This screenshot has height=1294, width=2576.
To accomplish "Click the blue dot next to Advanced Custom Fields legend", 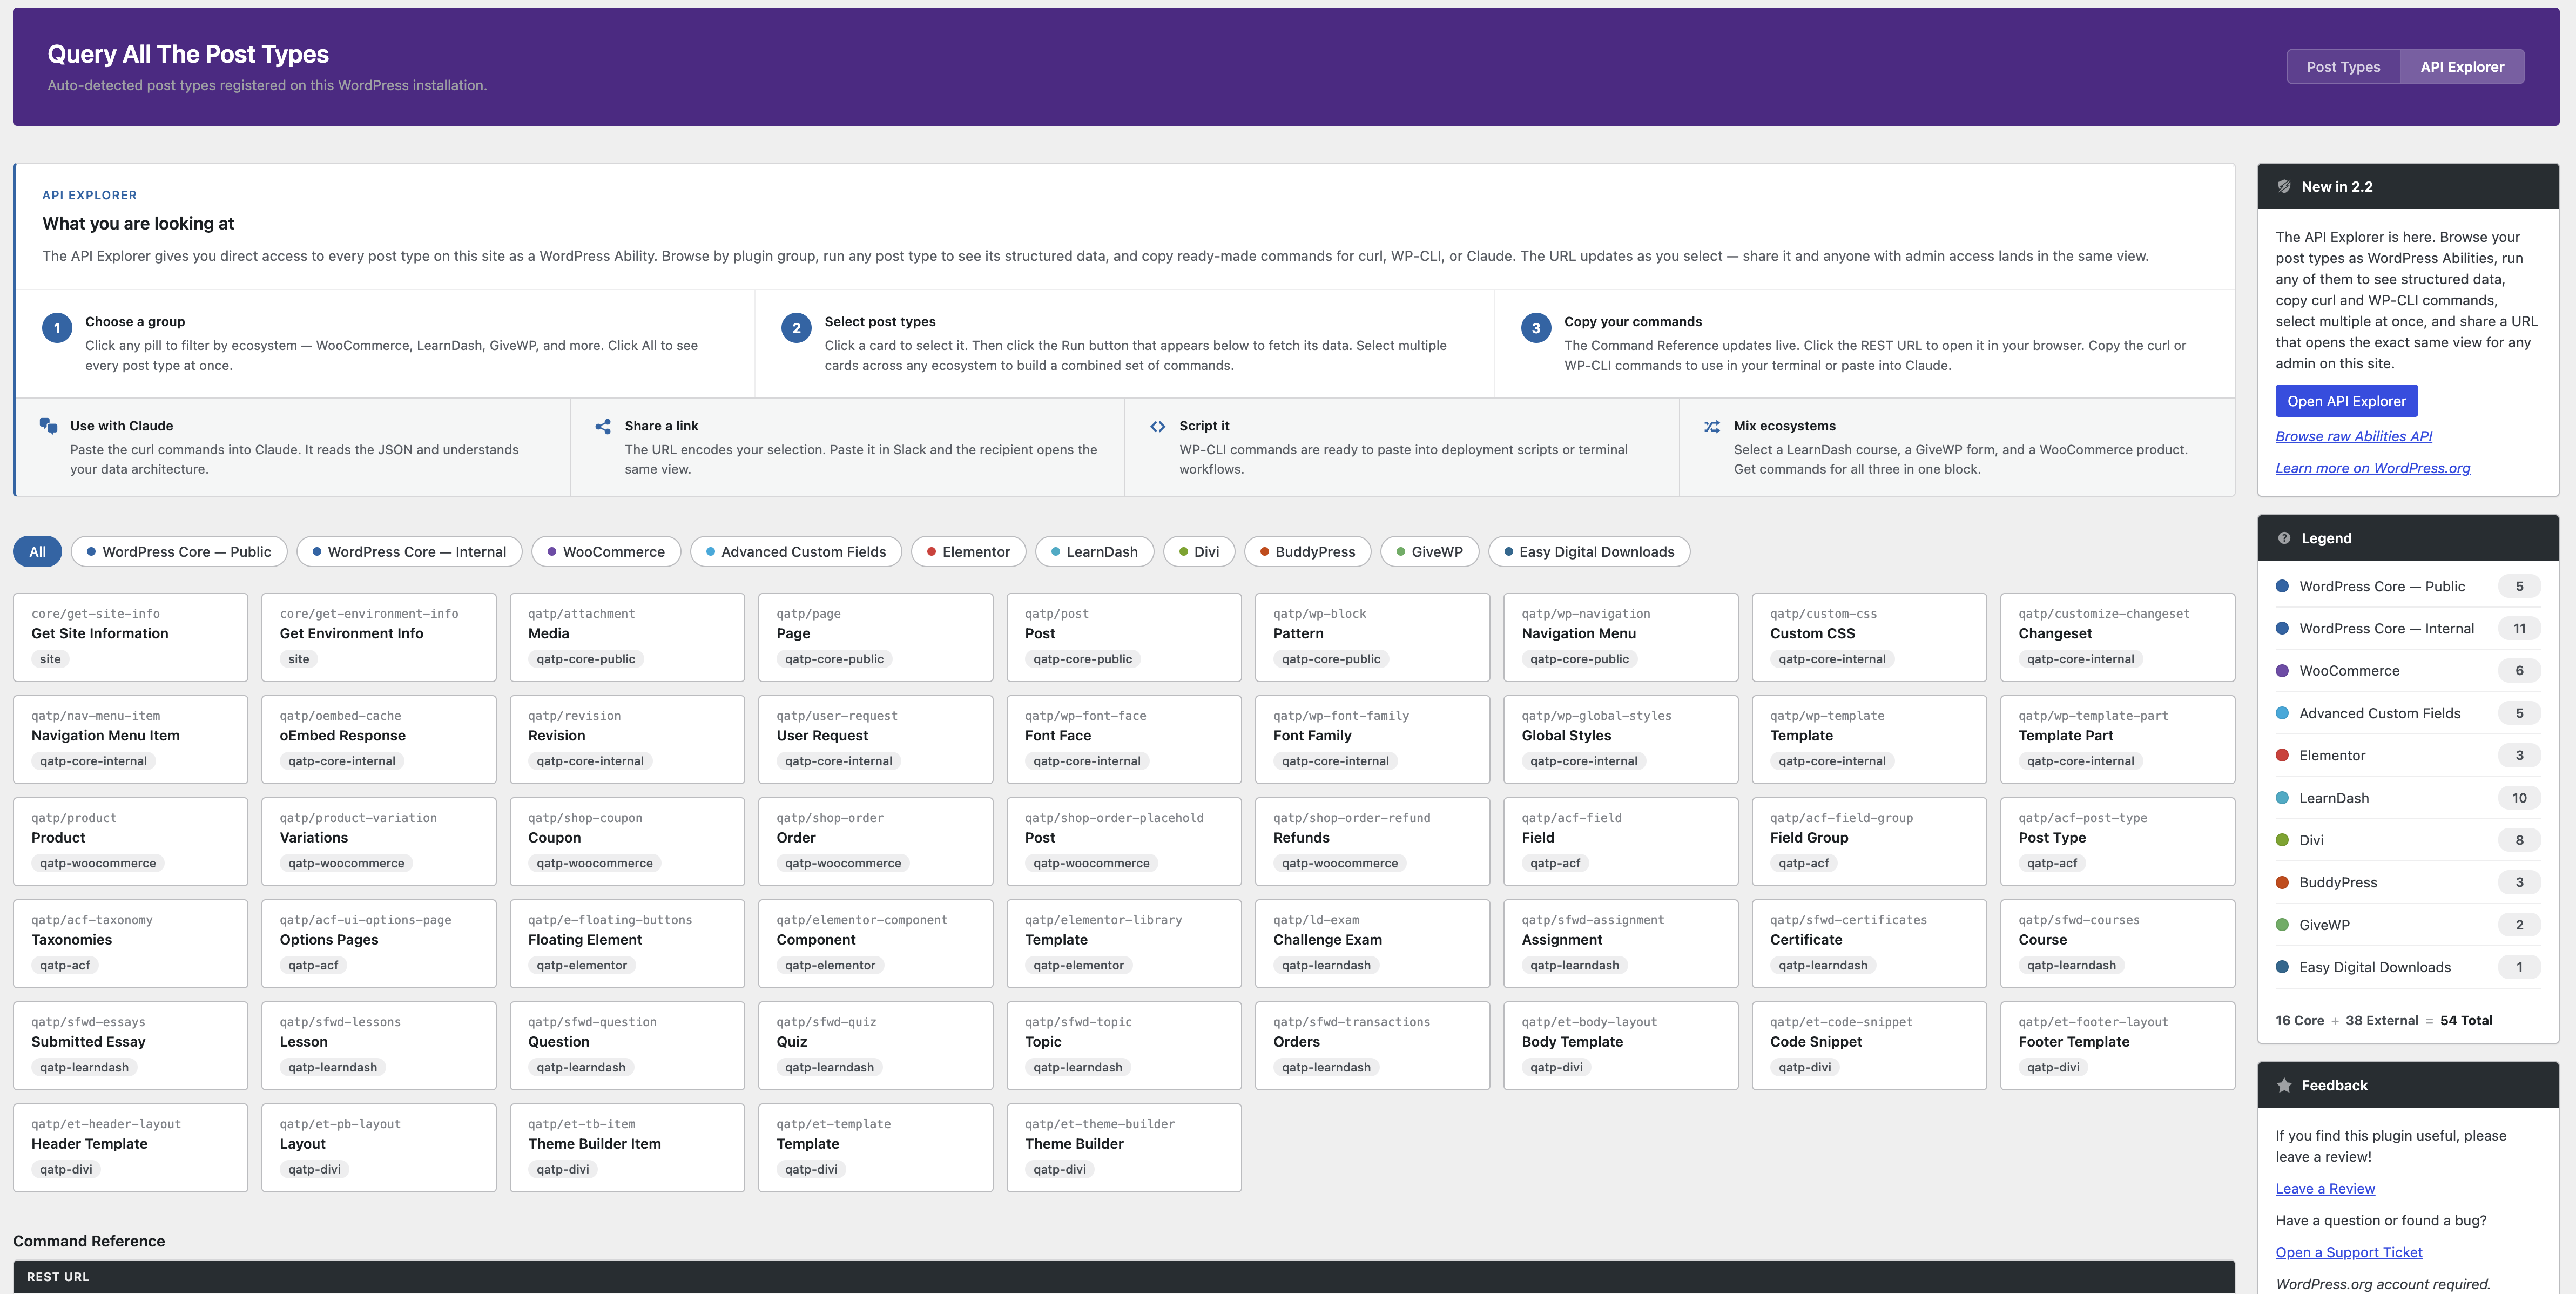I will coord(2283,713).
